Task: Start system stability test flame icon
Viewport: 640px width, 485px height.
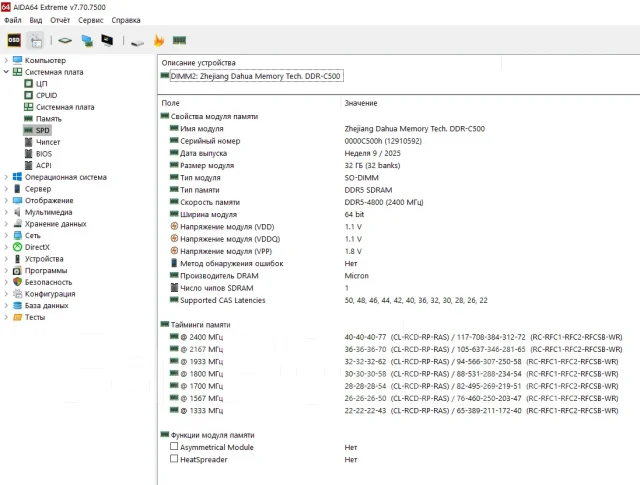Action: (x=159, y=40)
